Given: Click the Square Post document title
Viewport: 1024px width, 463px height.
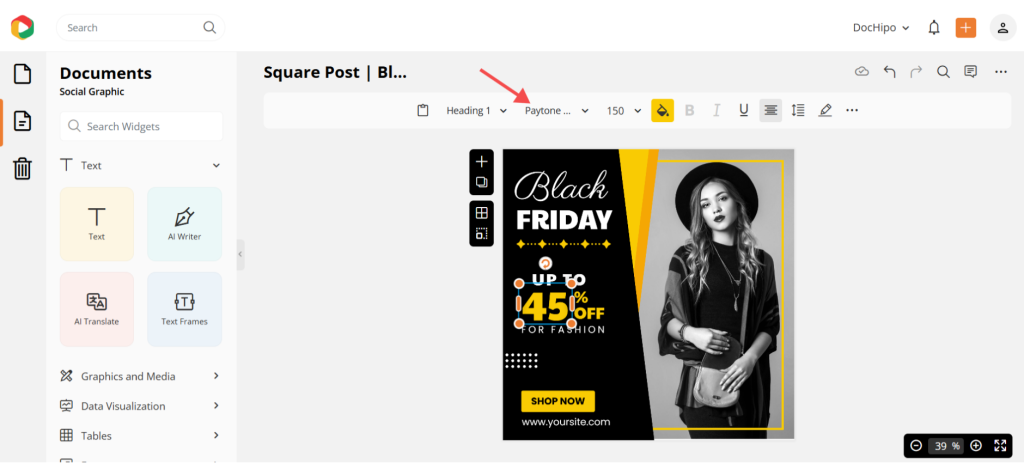Looking at the screenshot, I should pyautogui.click(x=335, y=72).
